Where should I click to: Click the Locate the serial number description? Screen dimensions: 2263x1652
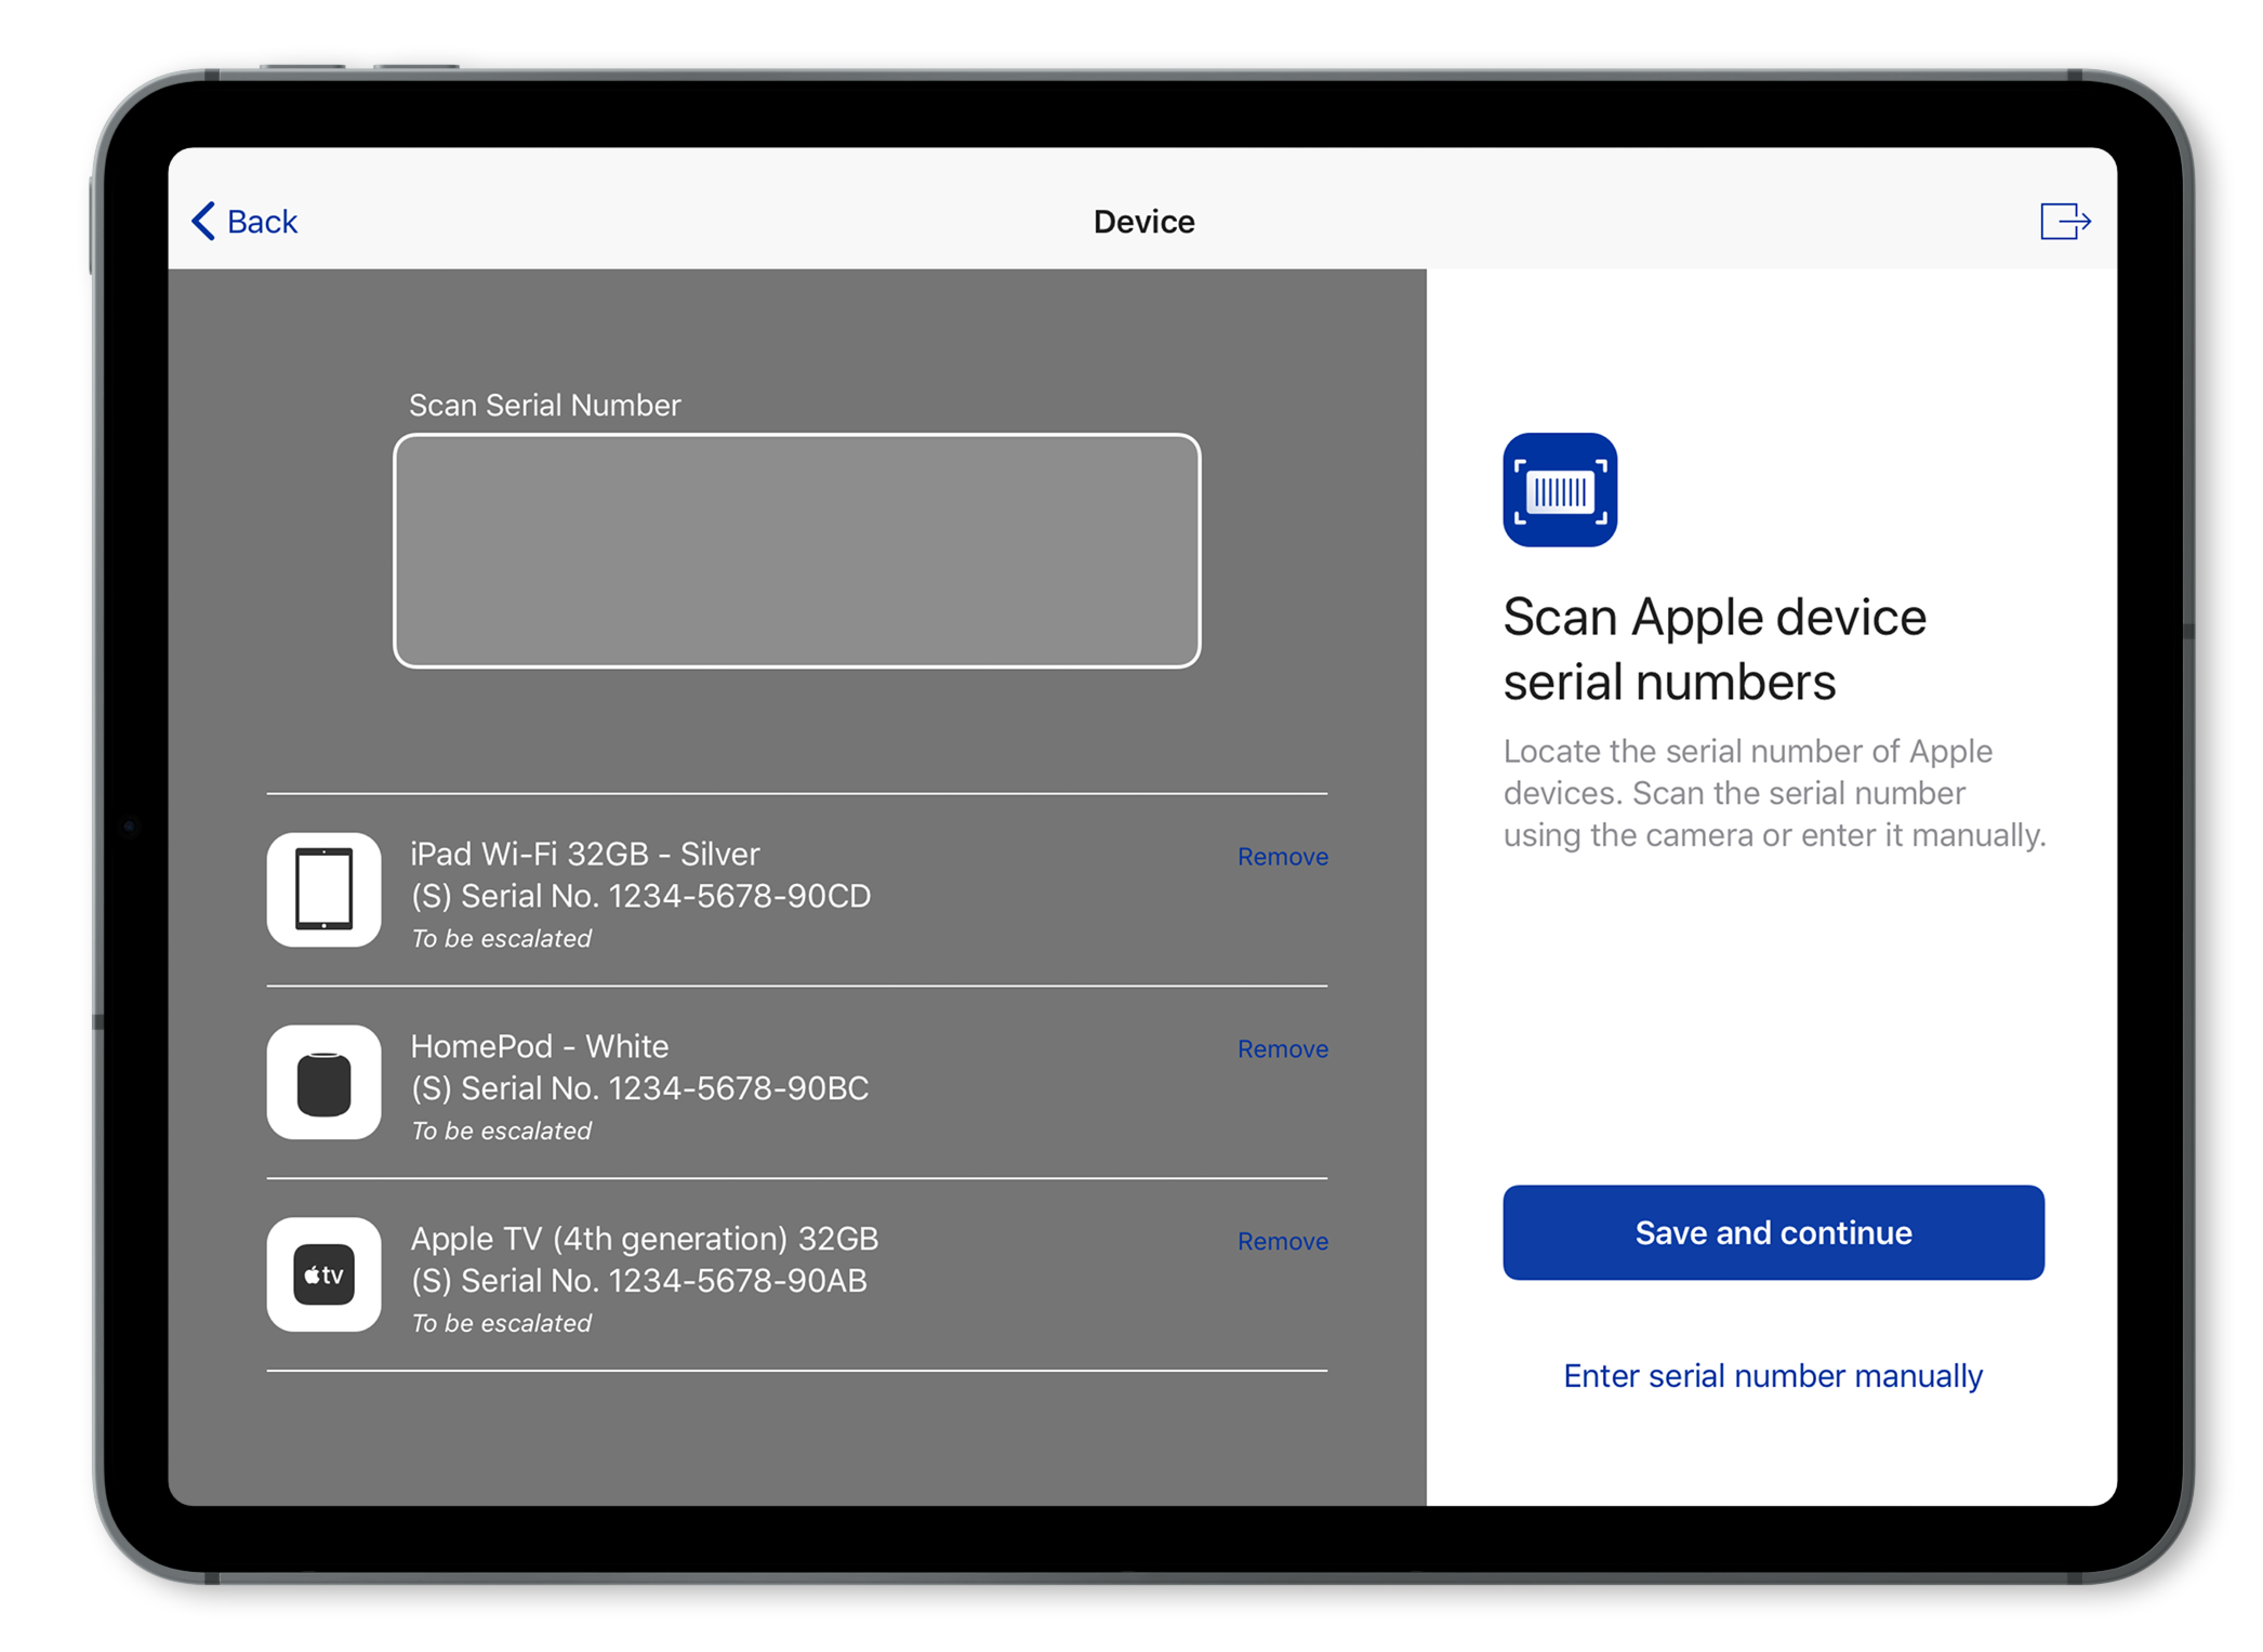1775,793
